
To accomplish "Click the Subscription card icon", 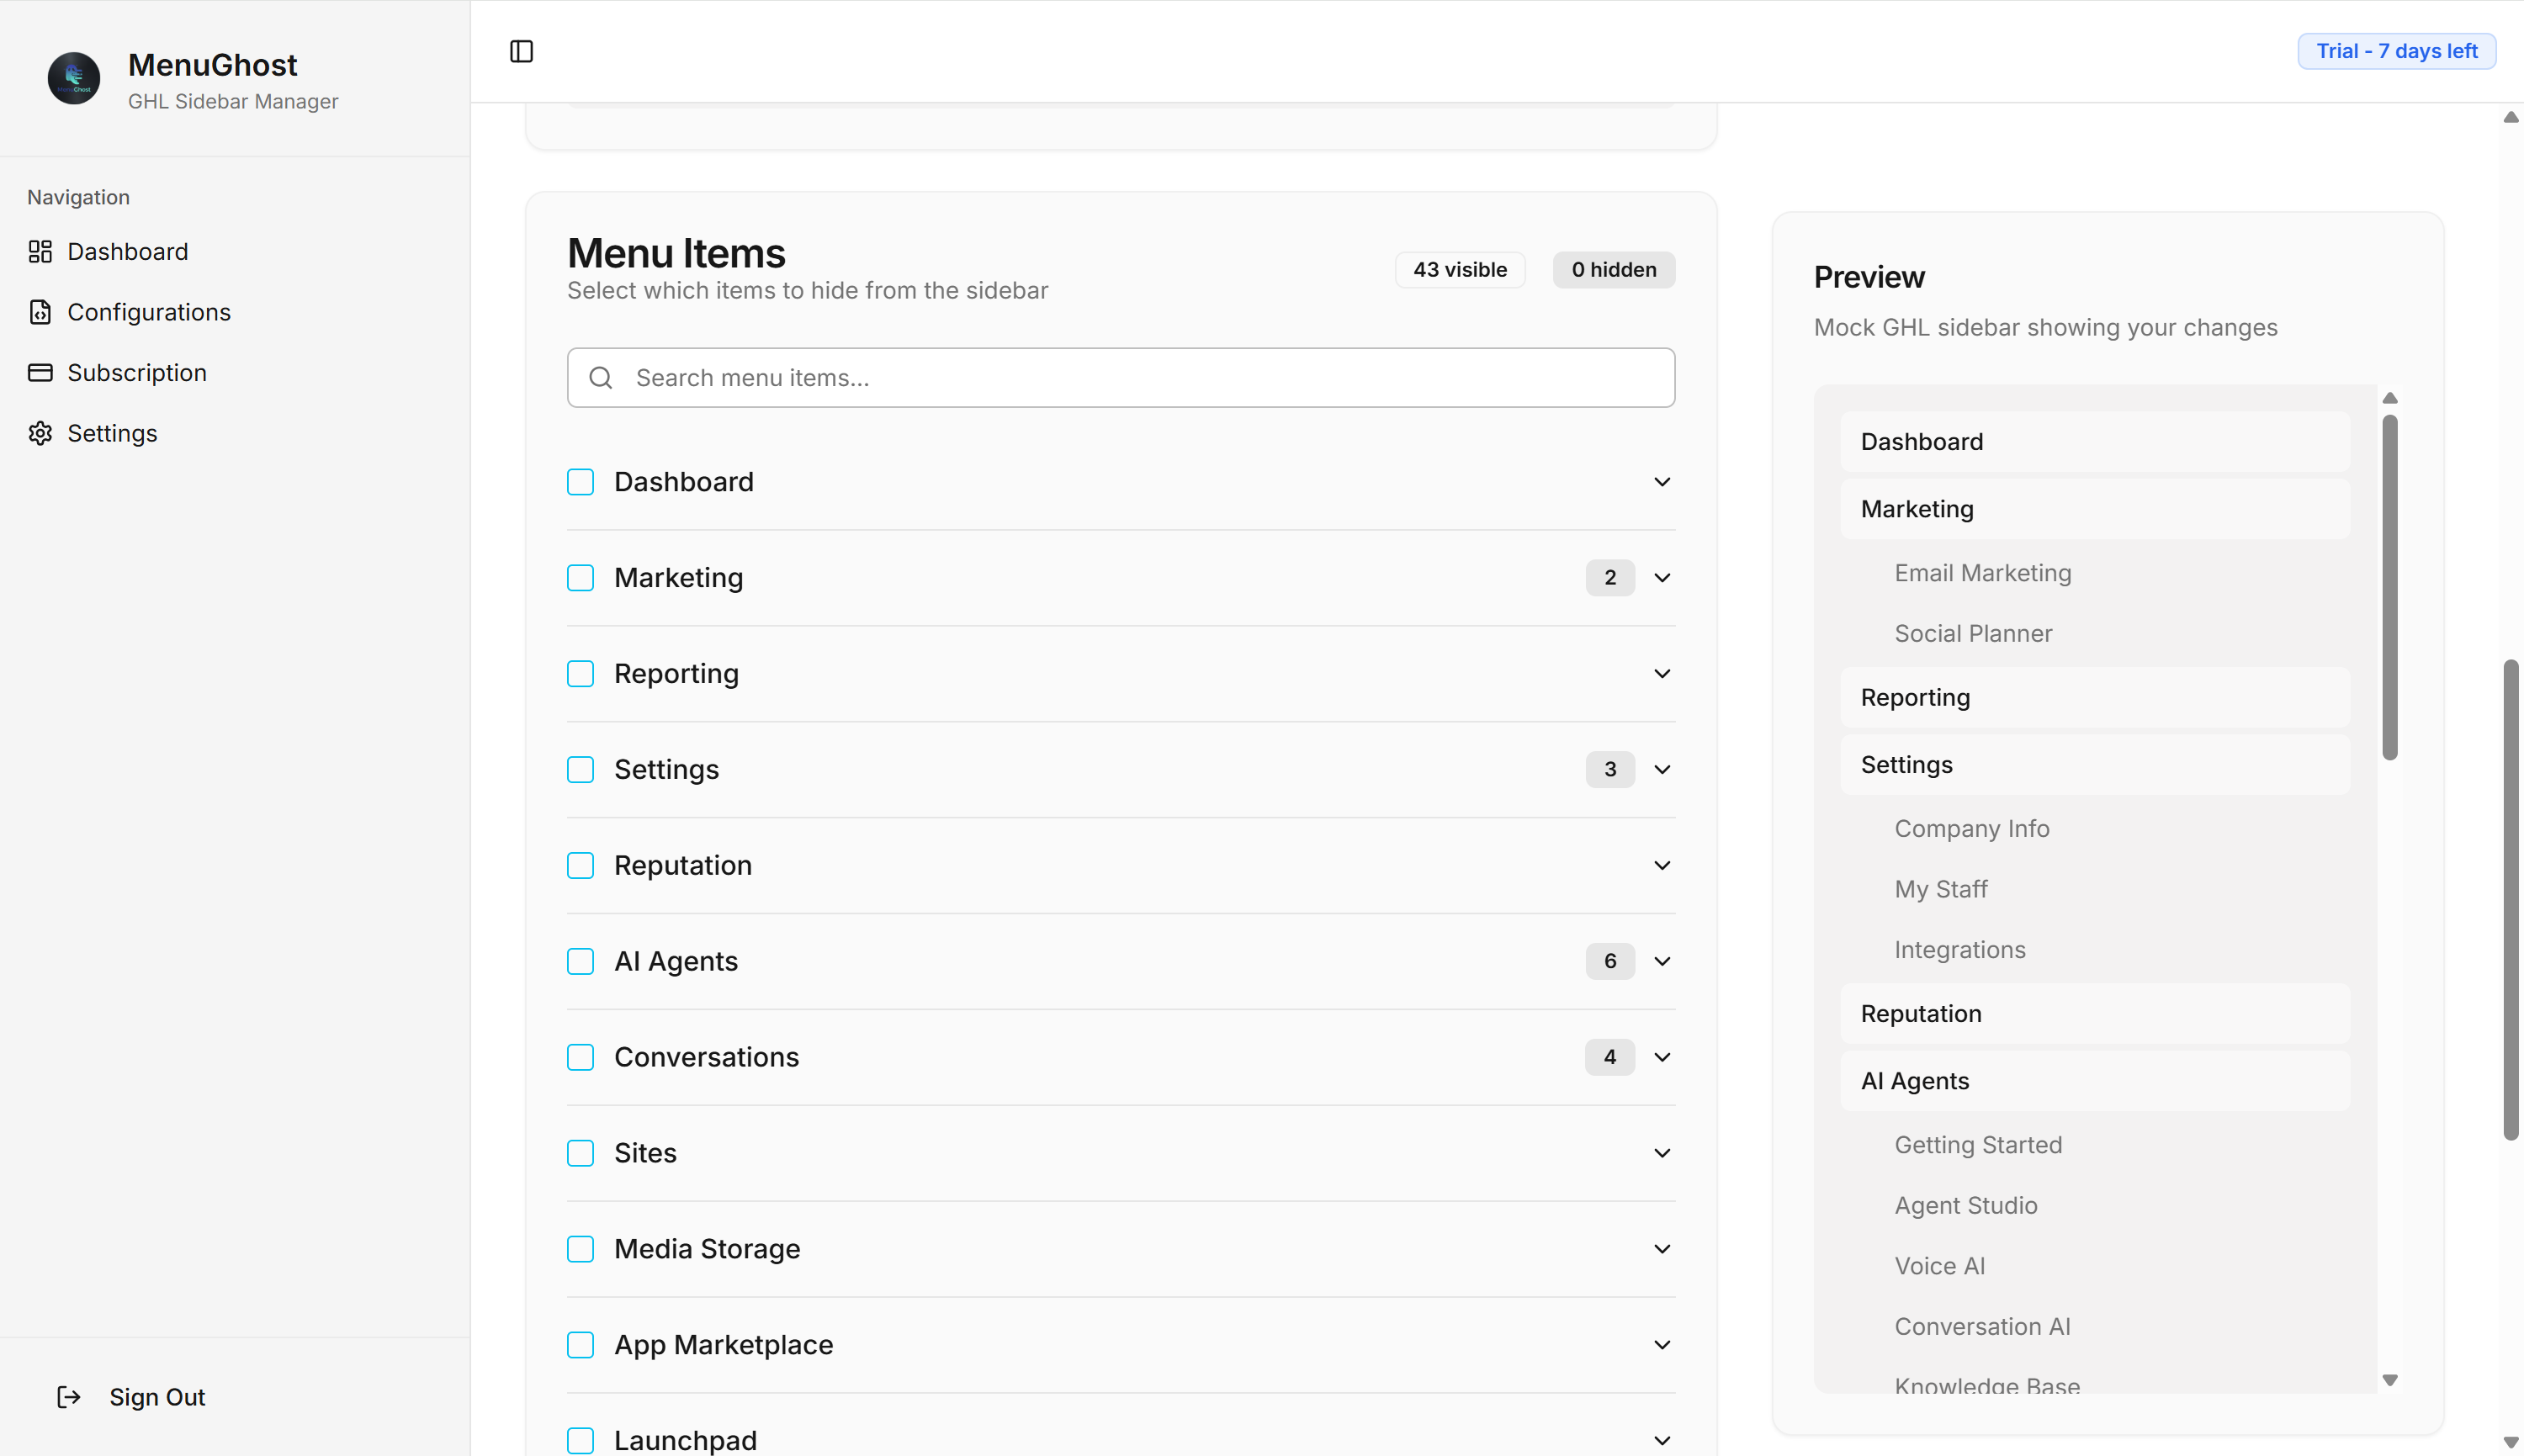I will [x=40, y=372].
